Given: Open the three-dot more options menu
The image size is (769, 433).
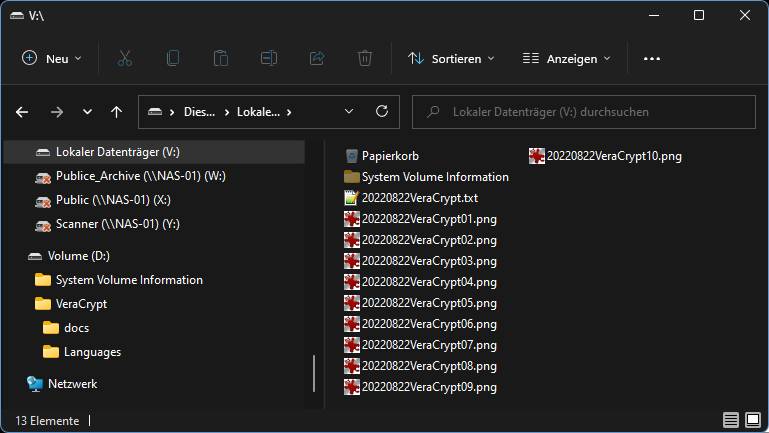Looking at the screenshot, I should [x=652, y=59].
